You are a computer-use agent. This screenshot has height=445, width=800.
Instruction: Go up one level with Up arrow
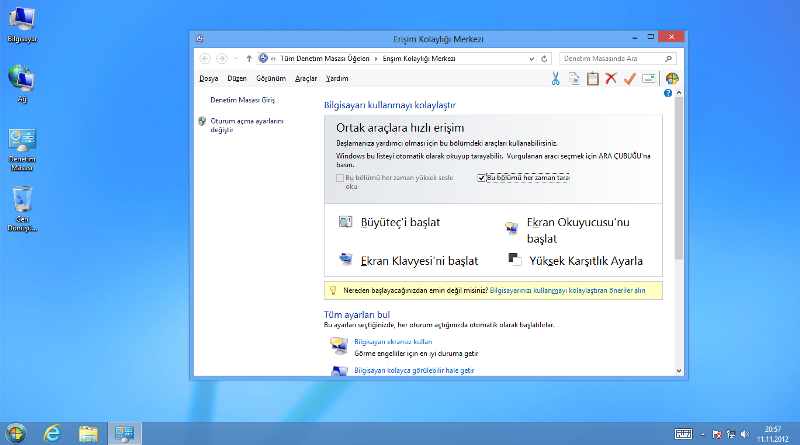(249, 59)
